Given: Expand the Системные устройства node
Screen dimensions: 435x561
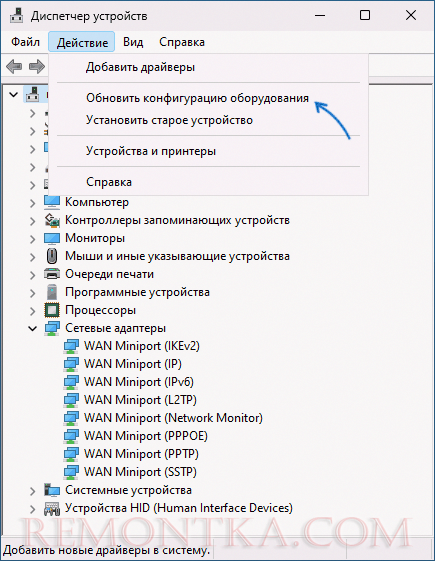Looking at the screenshot, I should coord(33,491).
